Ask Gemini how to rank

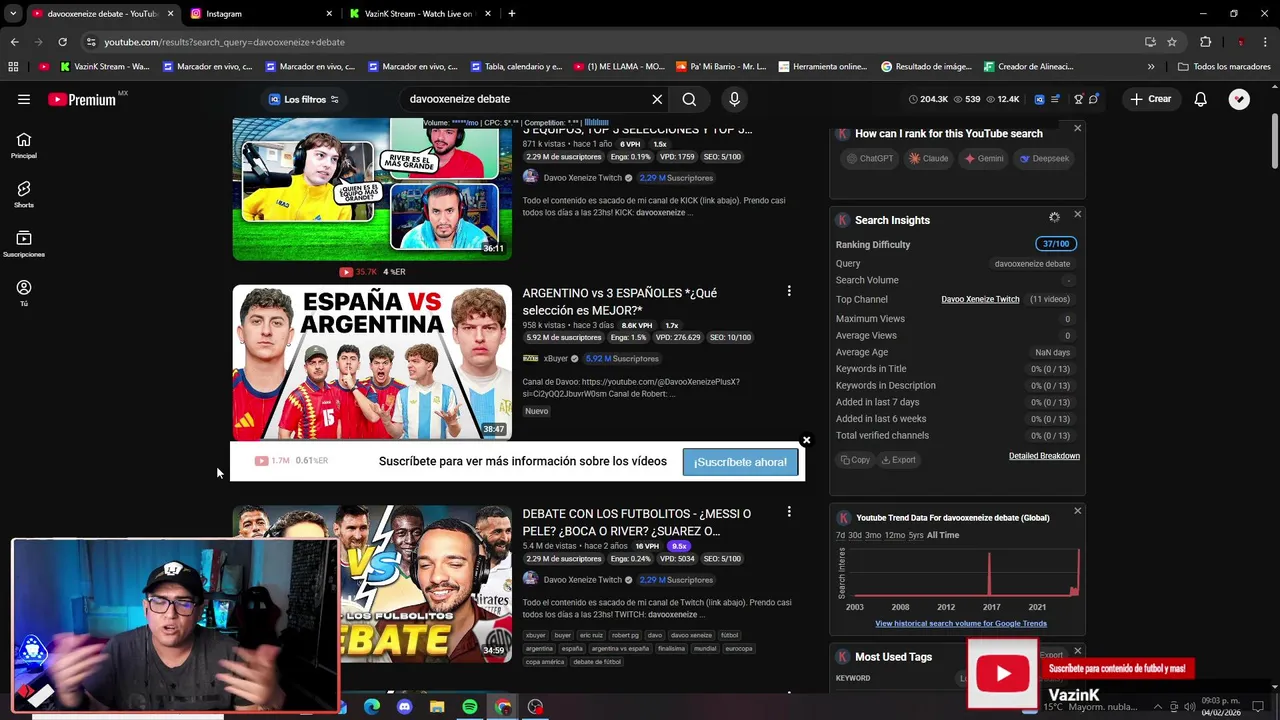(x=983, y=158)
